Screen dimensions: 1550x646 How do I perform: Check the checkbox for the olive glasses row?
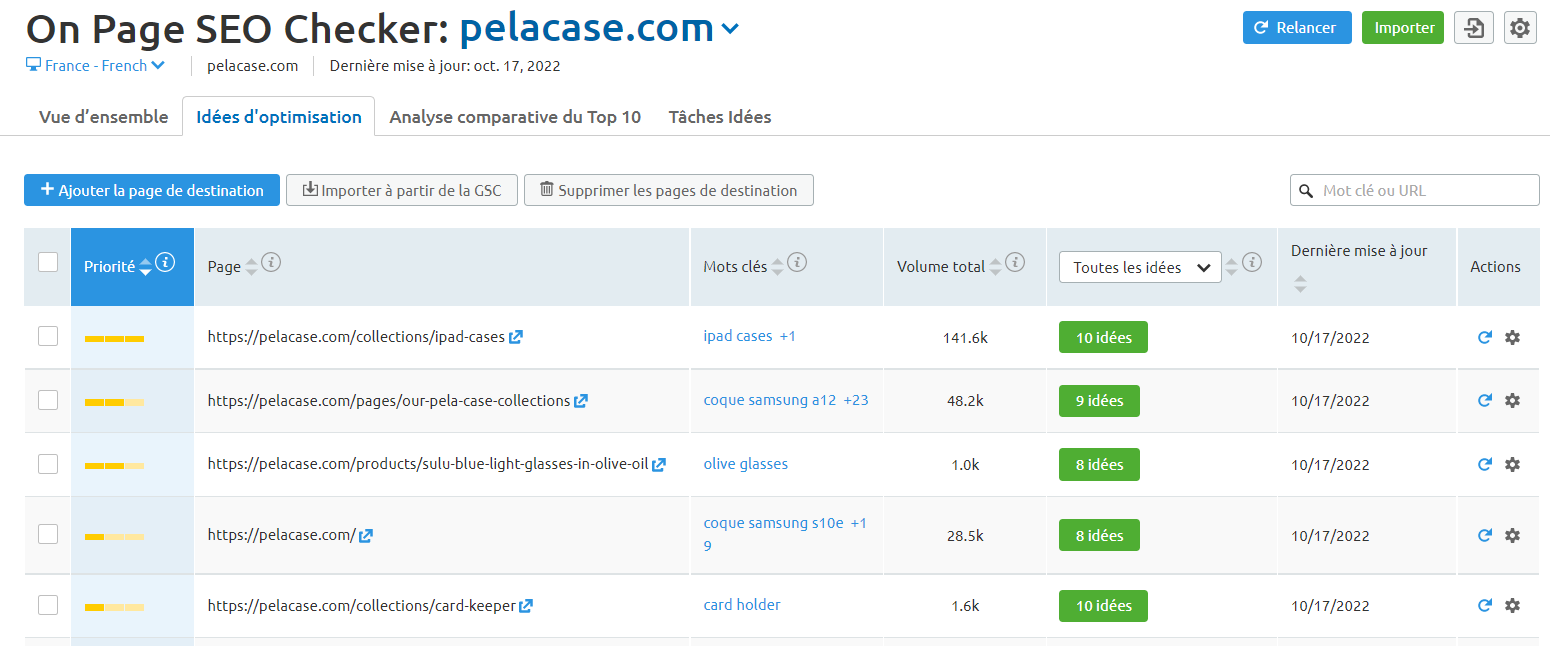(x=47, y=464)
